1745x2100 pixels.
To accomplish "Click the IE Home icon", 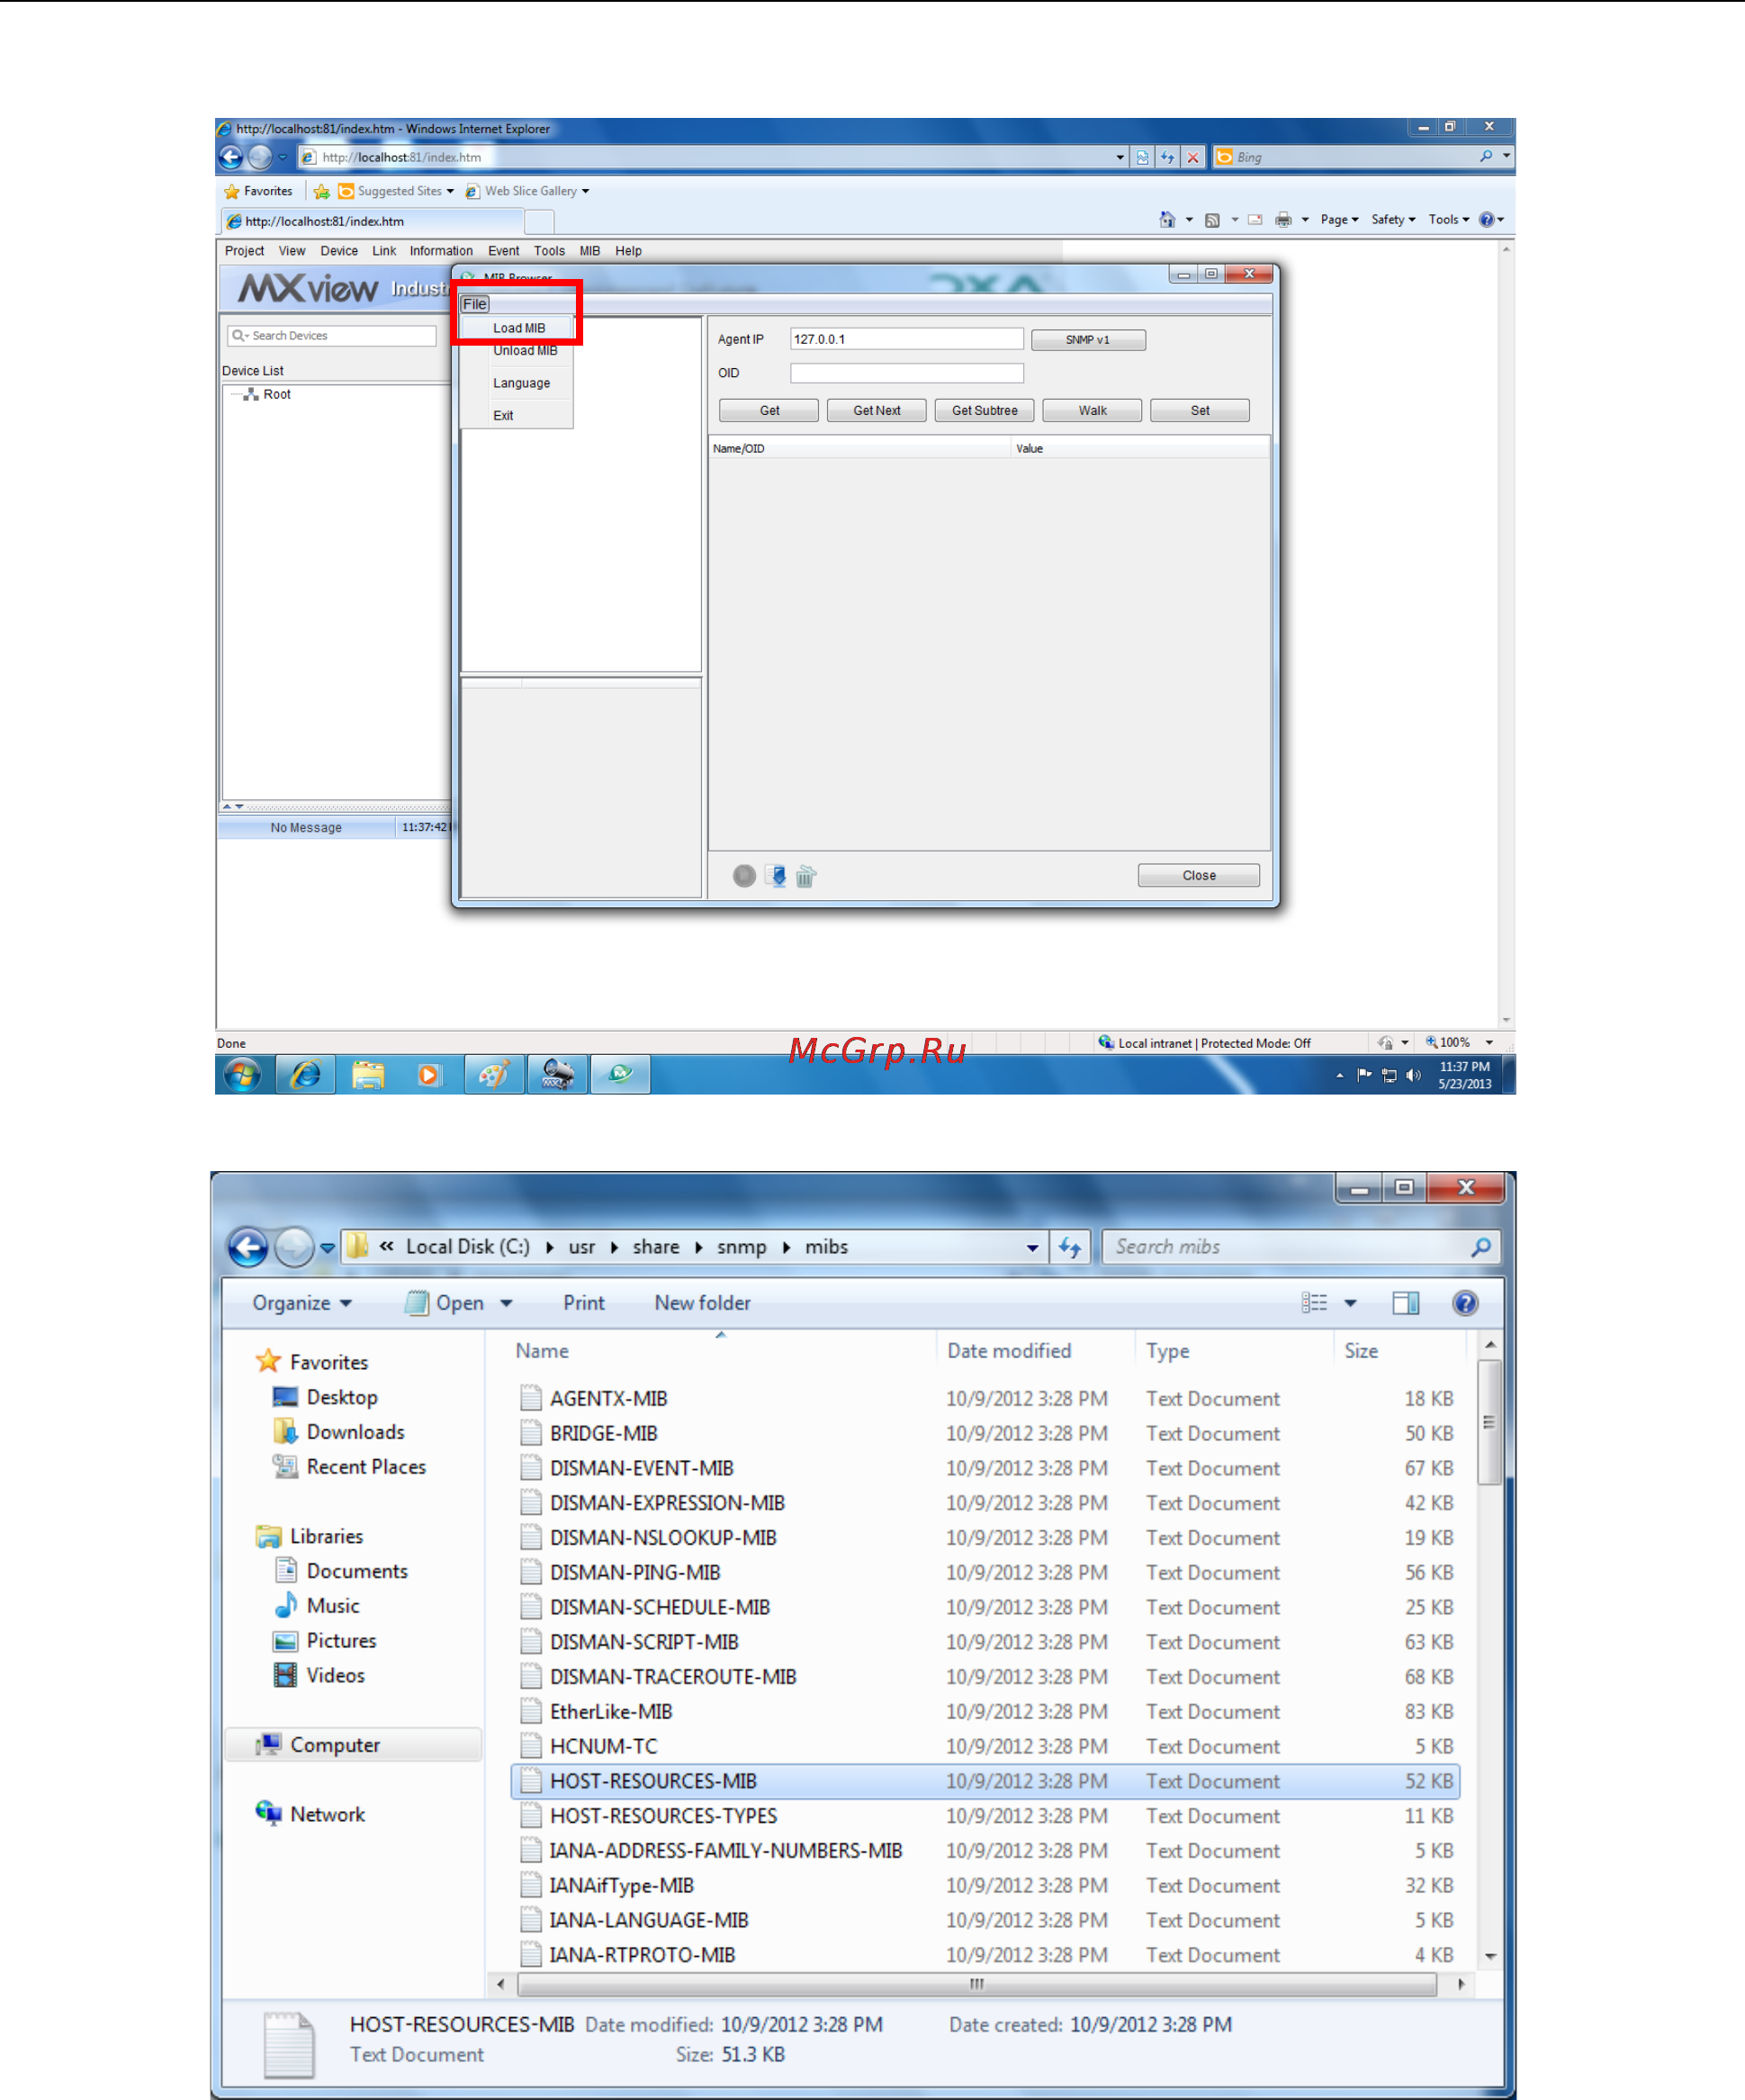I will tap(1167, 219).
